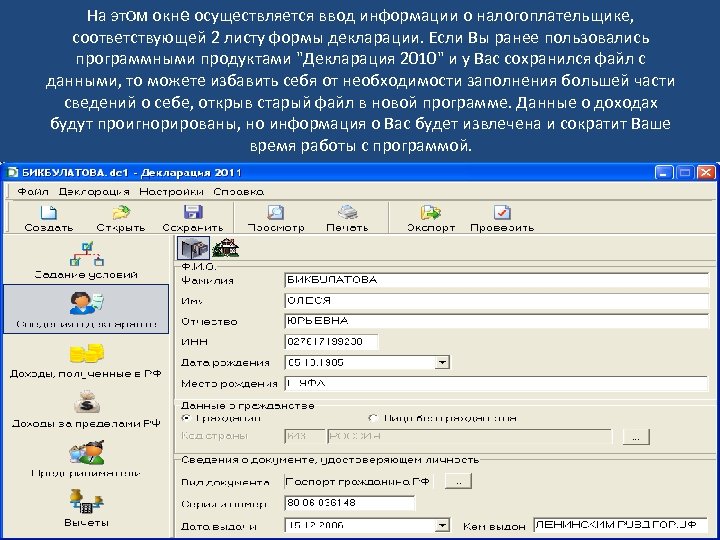
Task: Click the country code browse button (...)
Action: (x=636, y=437)
